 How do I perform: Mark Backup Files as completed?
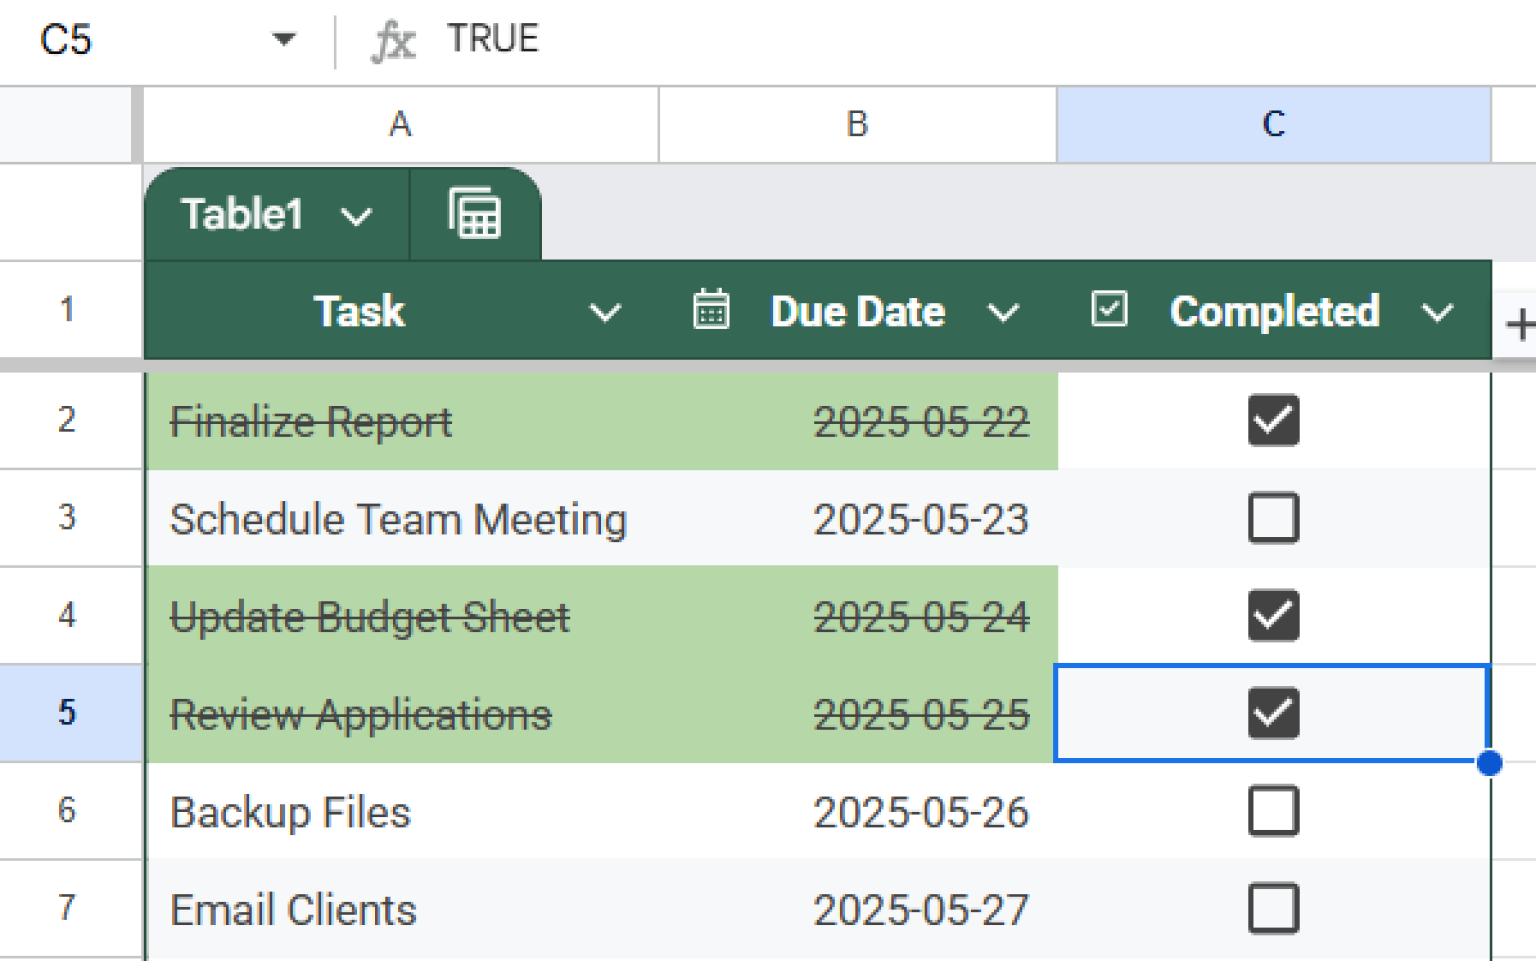coord(1273,812)
